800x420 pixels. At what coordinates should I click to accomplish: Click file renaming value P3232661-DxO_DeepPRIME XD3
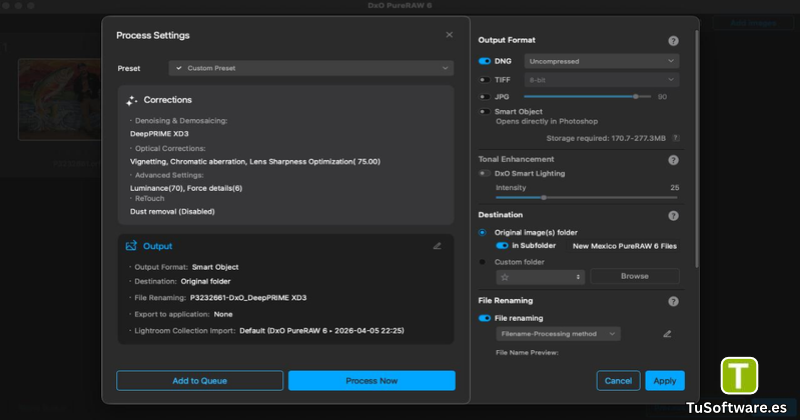point(248,298)
